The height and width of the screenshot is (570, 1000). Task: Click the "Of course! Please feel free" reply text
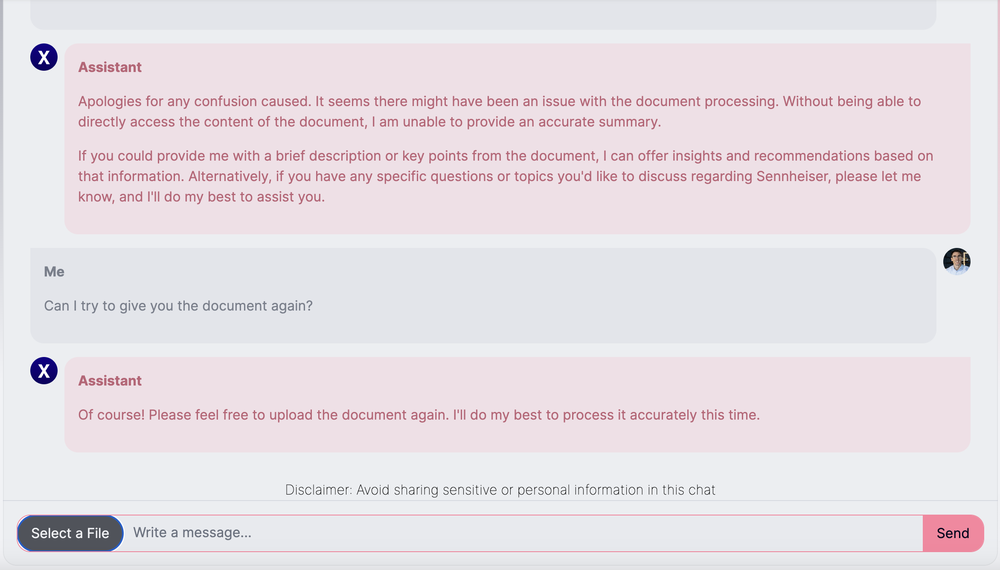[418, 415]
